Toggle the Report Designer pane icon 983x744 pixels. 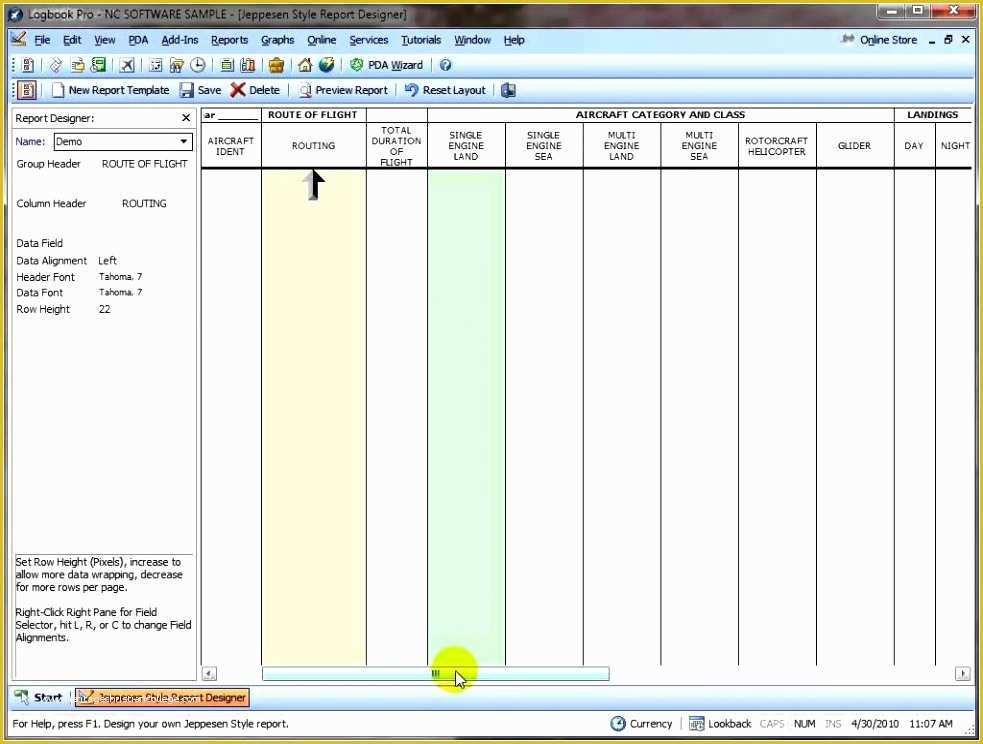click(x=27, y=90)
